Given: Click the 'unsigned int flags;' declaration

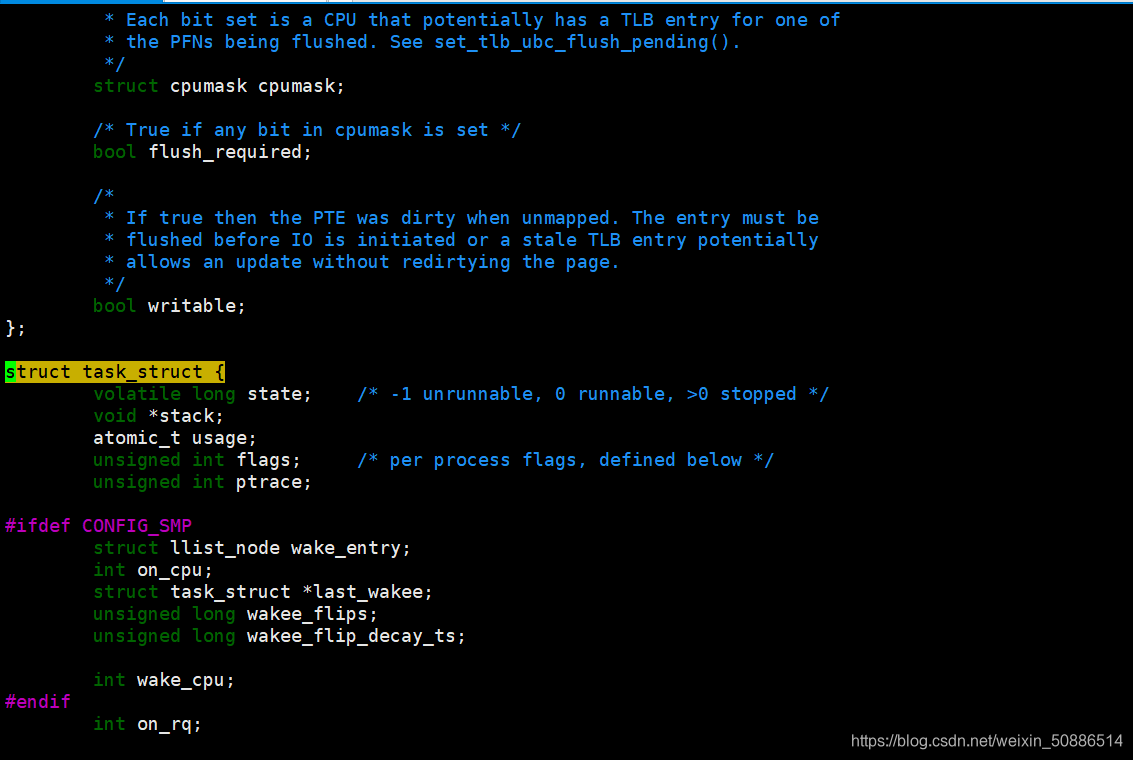Looking at the screenshot, I should tap(197, 460).
